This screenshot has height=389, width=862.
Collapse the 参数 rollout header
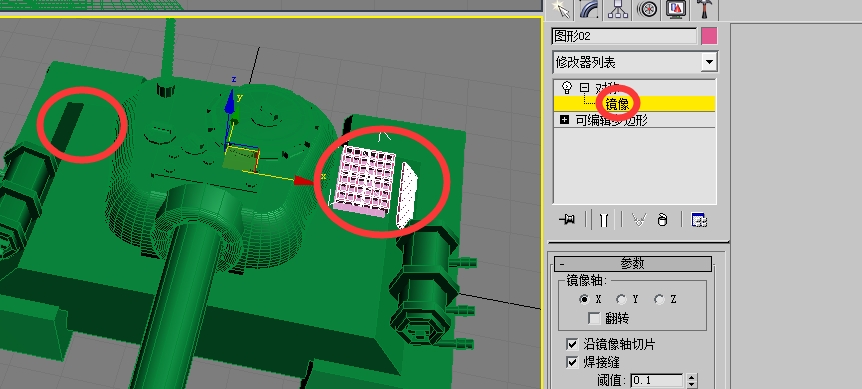(633, 263)
